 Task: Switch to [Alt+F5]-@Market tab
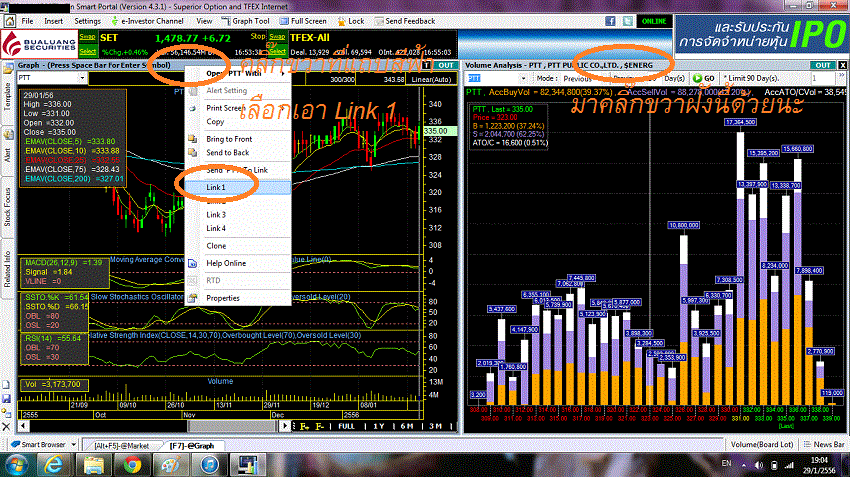(x=121, y=446)
